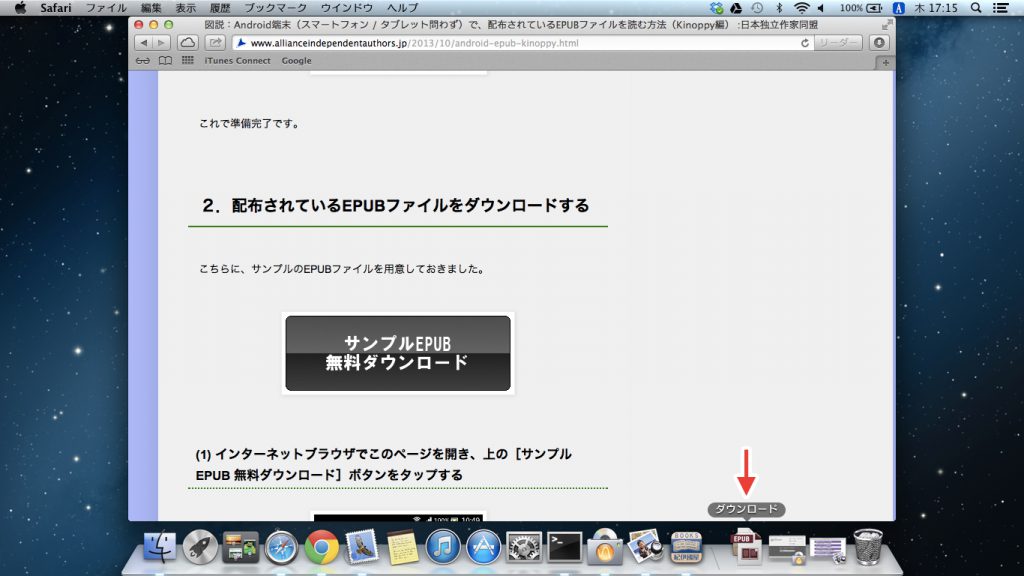Open the 表示 menu

(185, 8)
